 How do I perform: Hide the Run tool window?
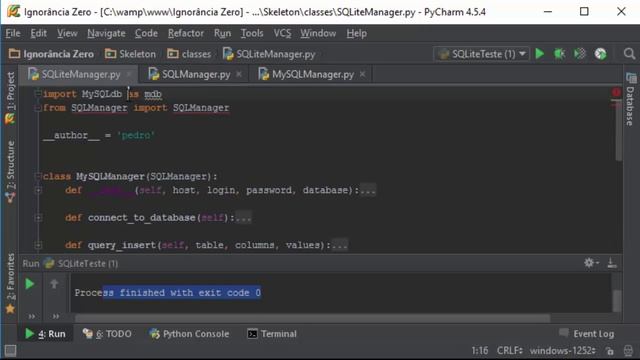pyautogui.click(x=612, y=263)
